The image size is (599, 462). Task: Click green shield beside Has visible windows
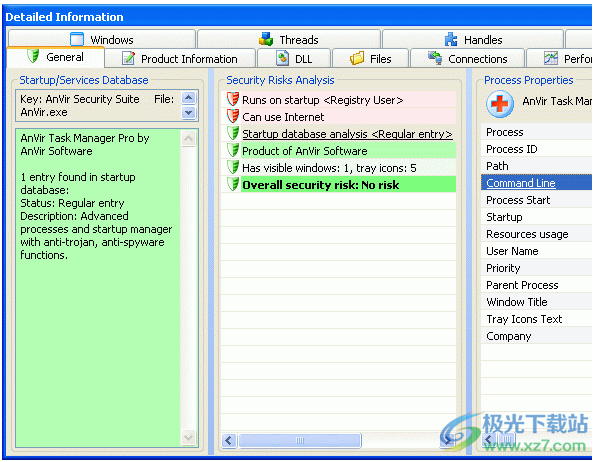(x=233, y=167)
